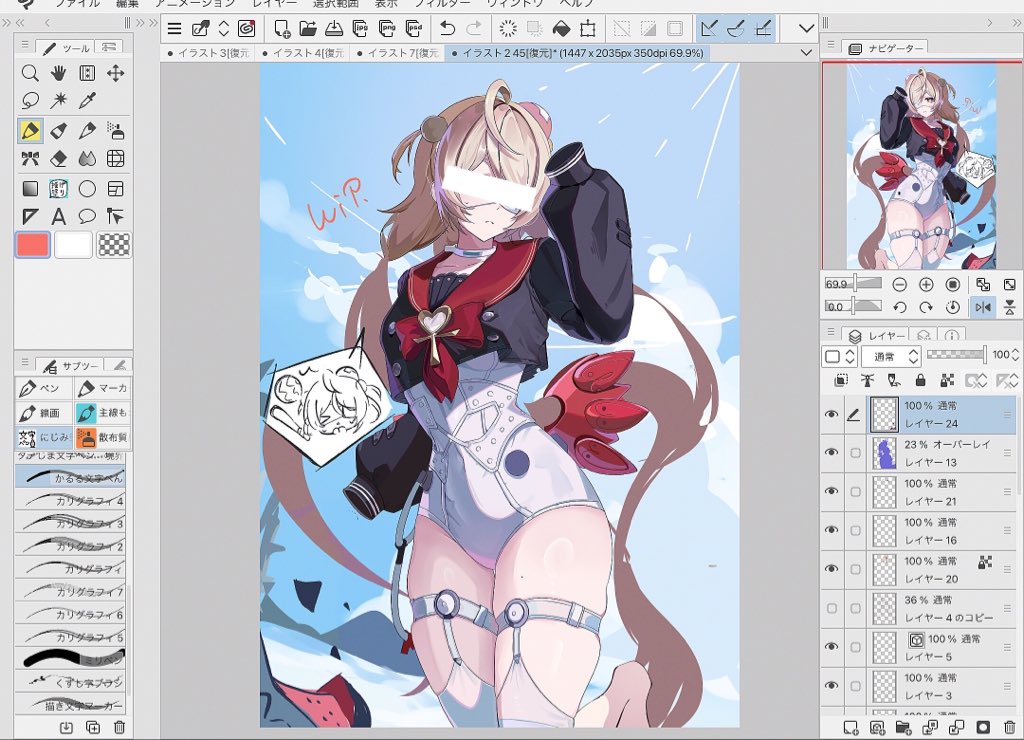Select the Text tool

59,216
